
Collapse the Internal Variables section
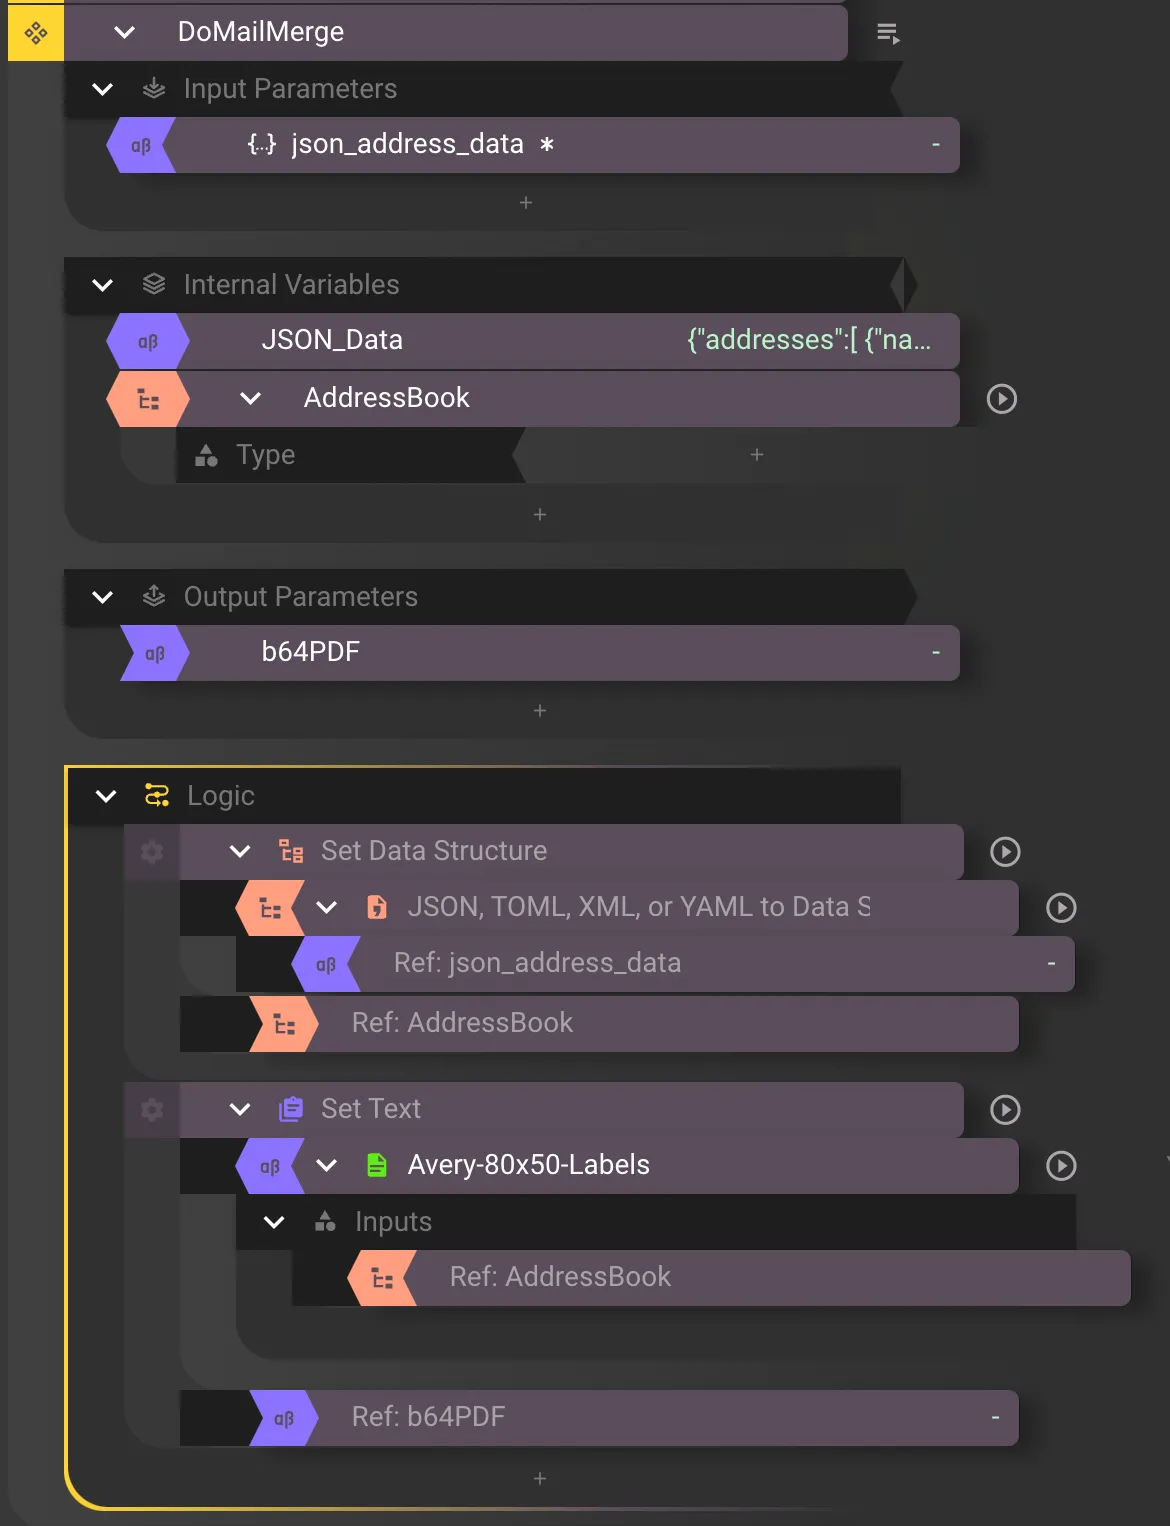pyautogui.click(x=102, y=285)
